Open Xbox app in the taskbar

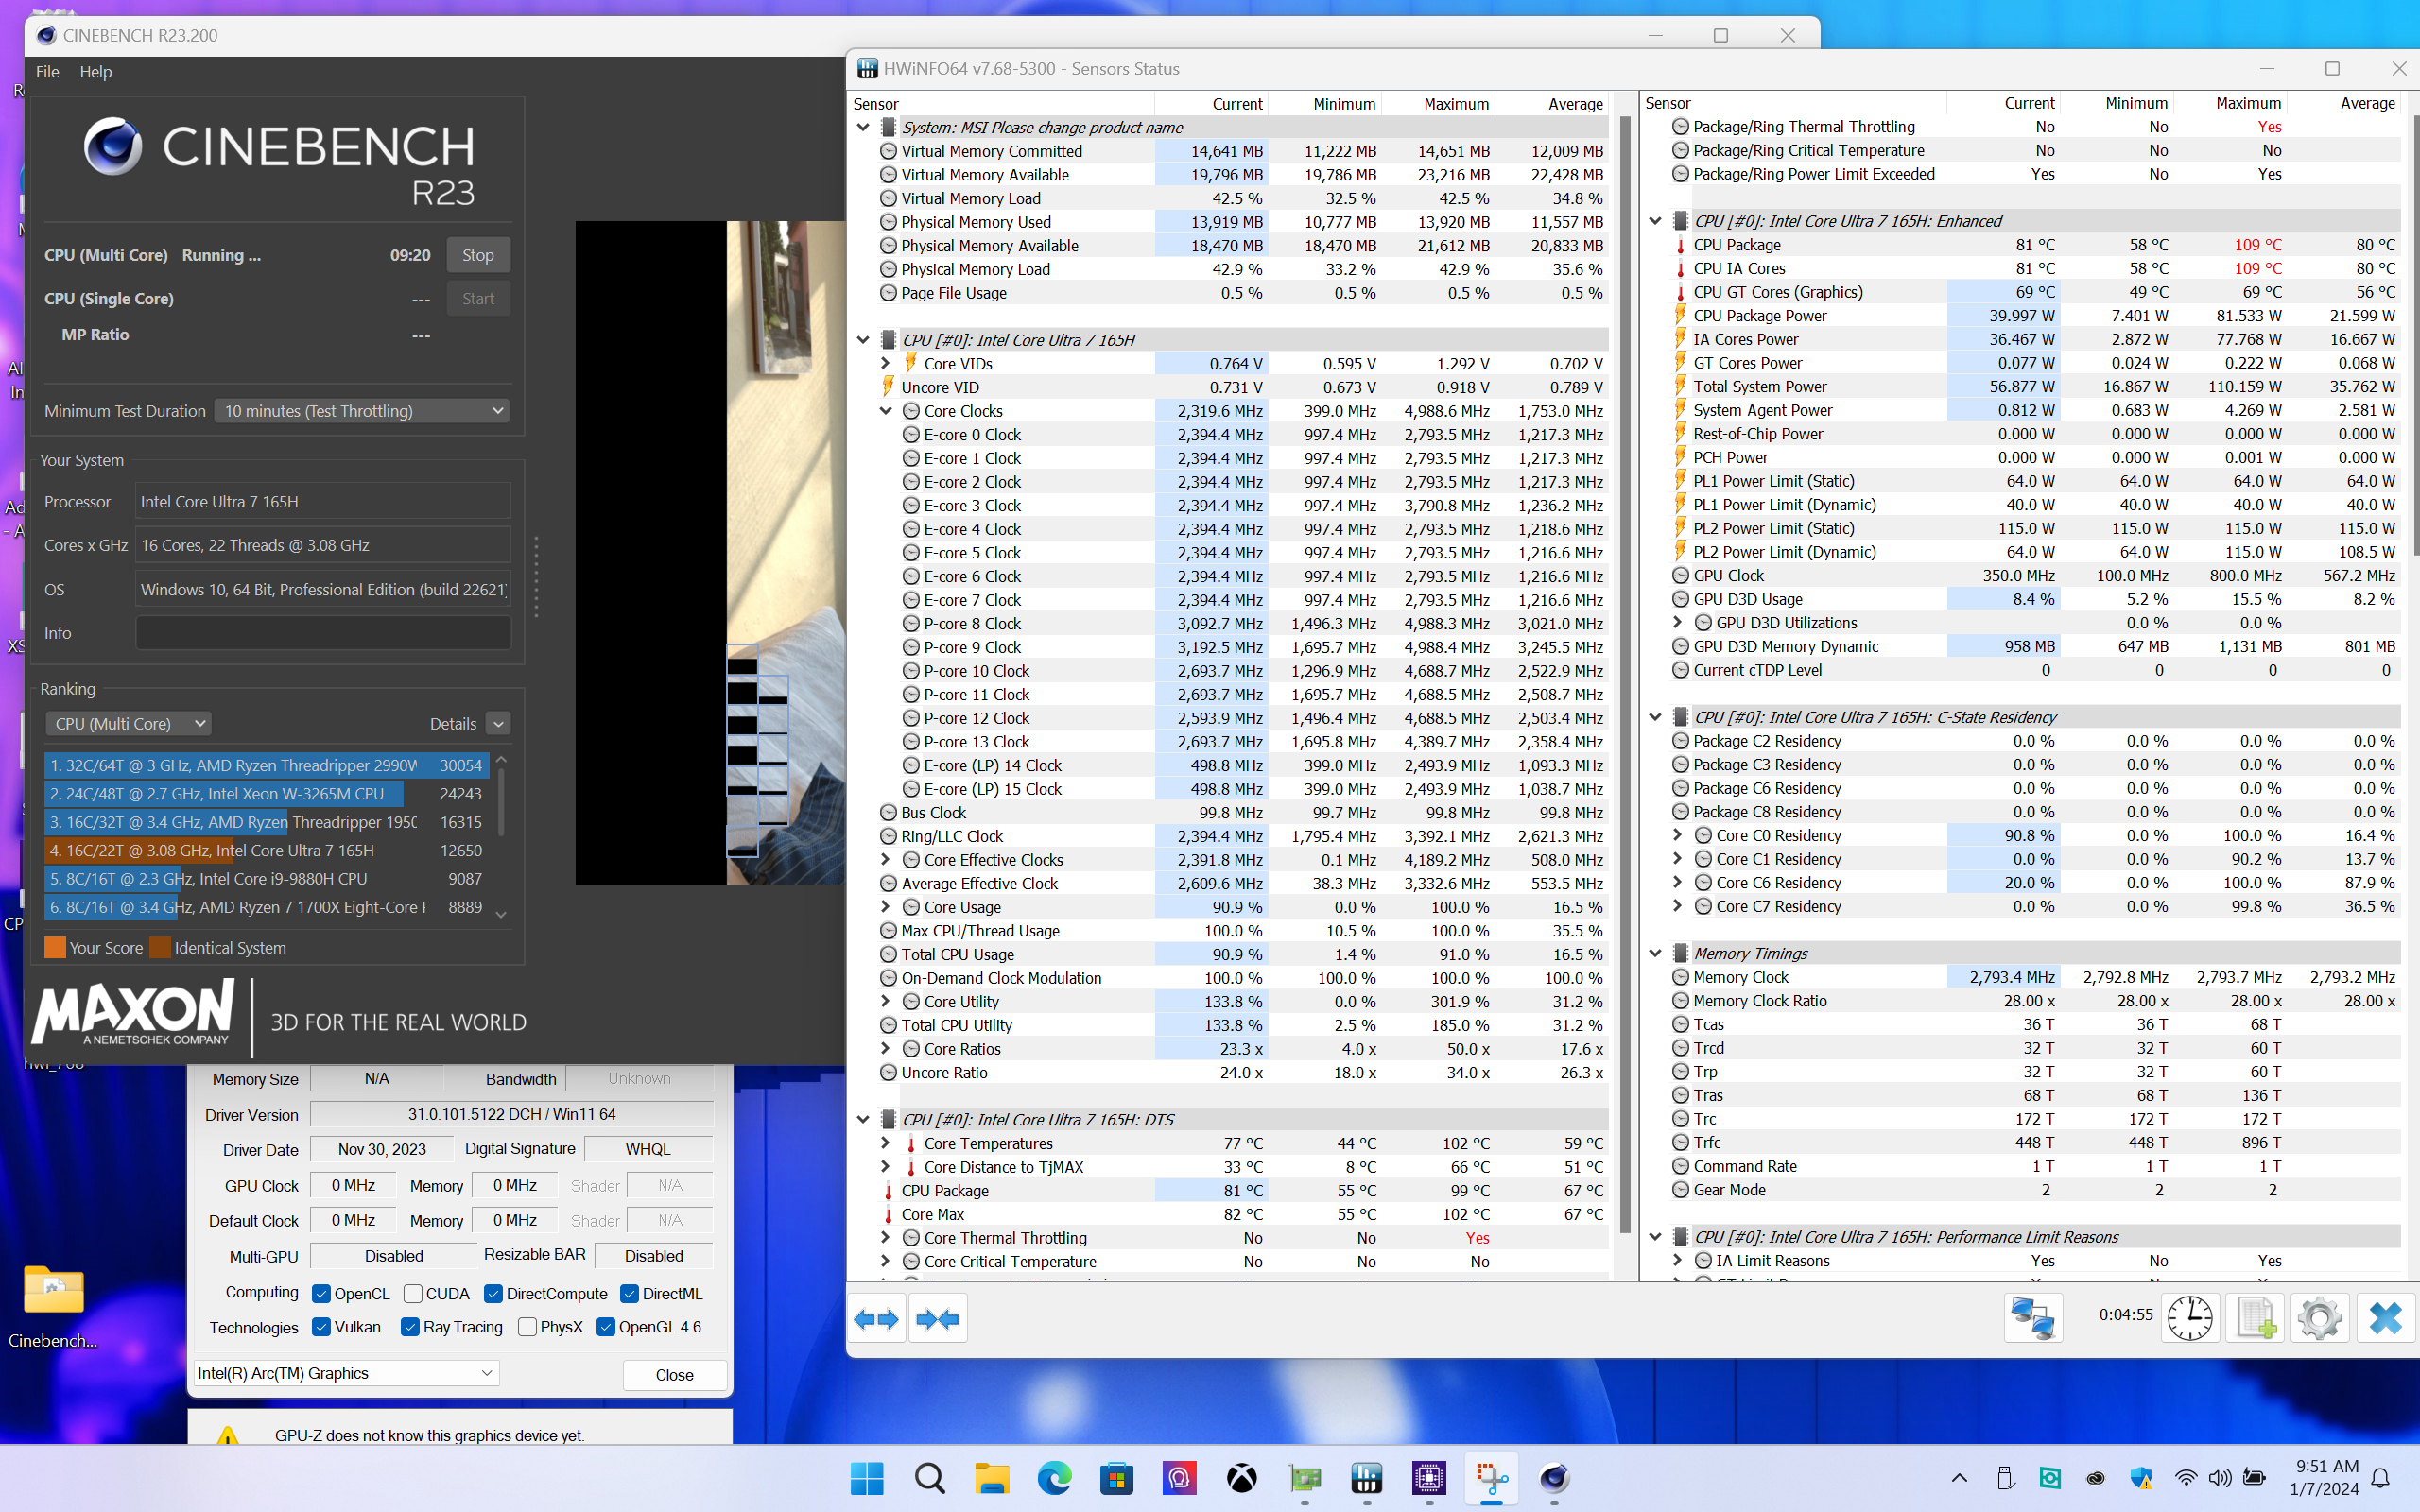point(1241,1478)
